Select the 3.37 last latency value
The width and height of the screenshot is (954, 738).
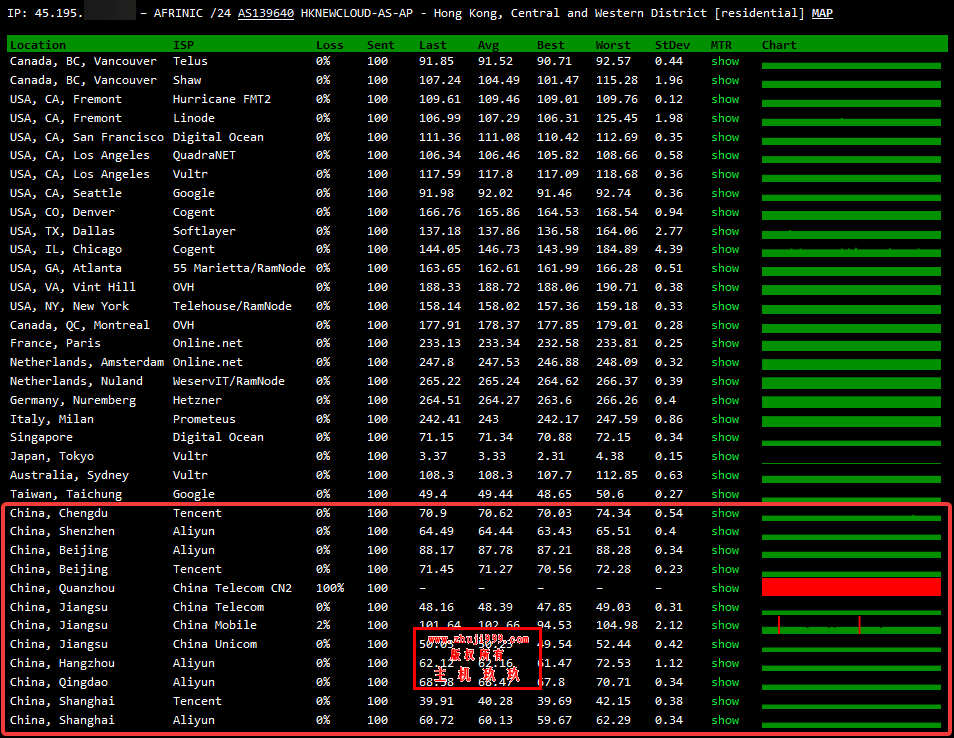433,456
